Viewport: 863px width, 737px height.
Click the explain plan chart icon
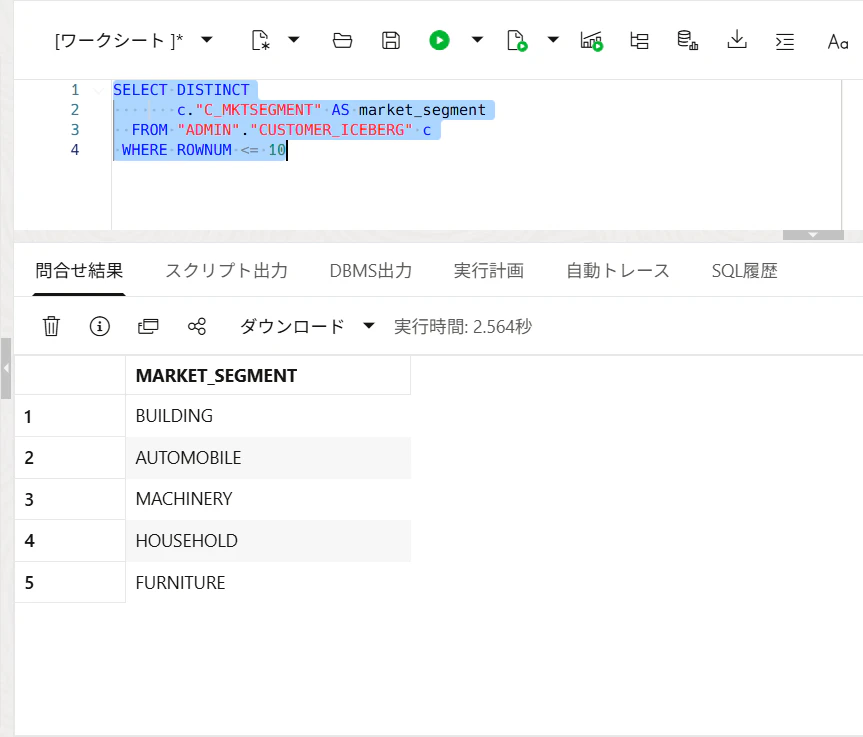point(591,41)
